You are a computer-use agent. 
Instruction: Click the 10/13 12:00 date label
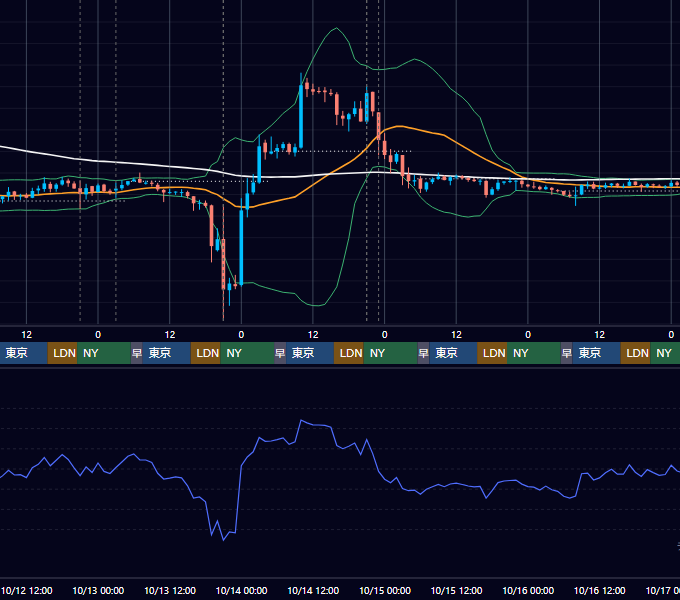[170, 590]
